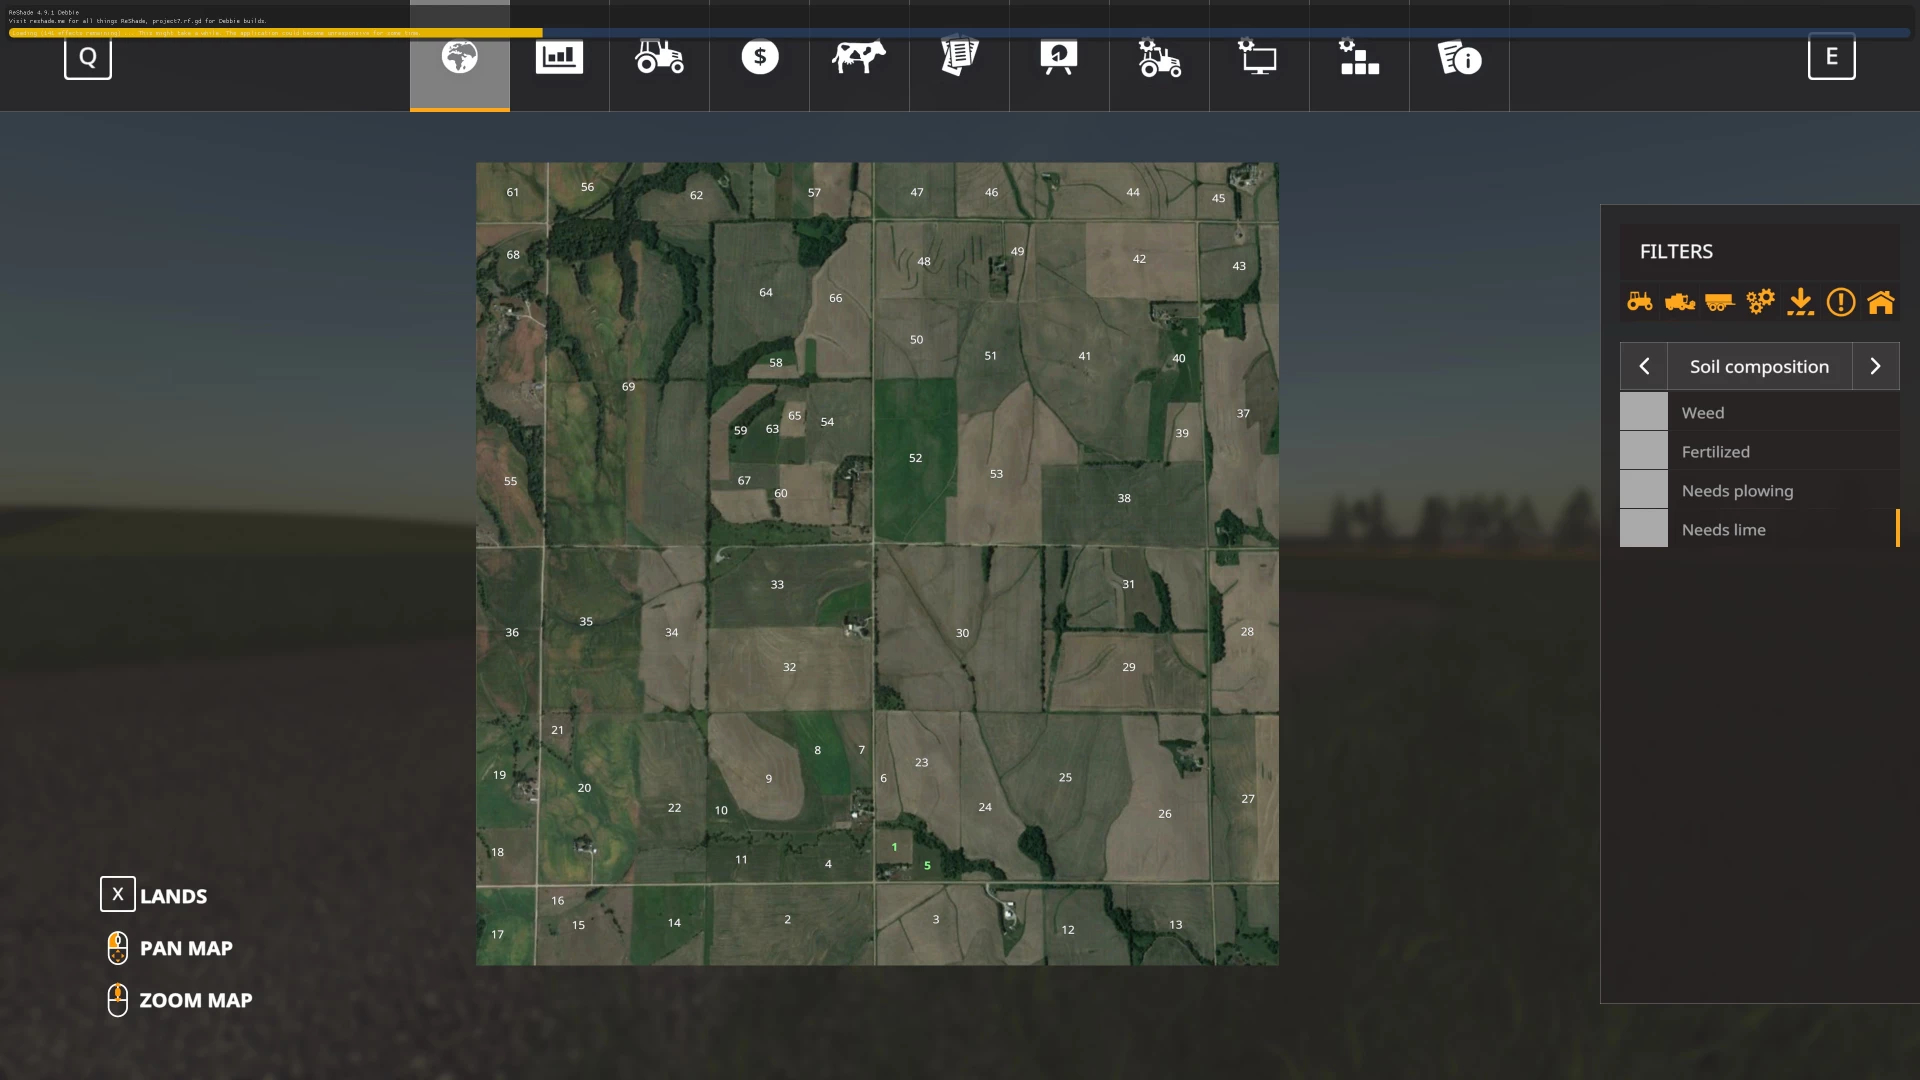Image resolution: width=1920 pixels, height=1080 pixels.
Task: Toggle the Fertilized soil filter
Action: tap(1758, 451)
